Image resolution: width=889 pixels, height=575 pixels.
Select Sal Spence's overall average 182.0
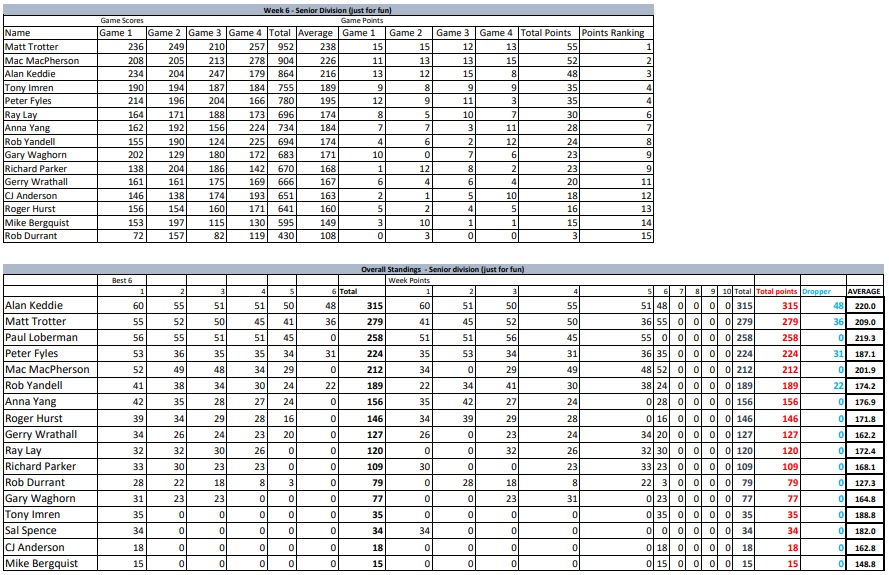coord(865,531)
